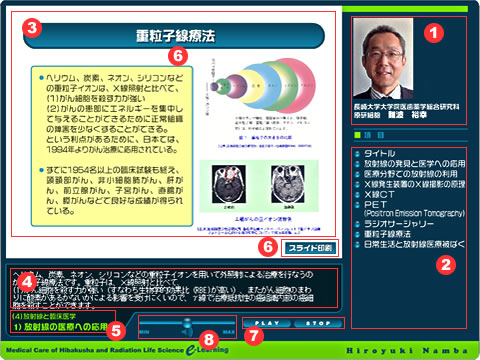The image size is (480, 360).
Task: Click the volume slider knob
Action: point(187,322)
